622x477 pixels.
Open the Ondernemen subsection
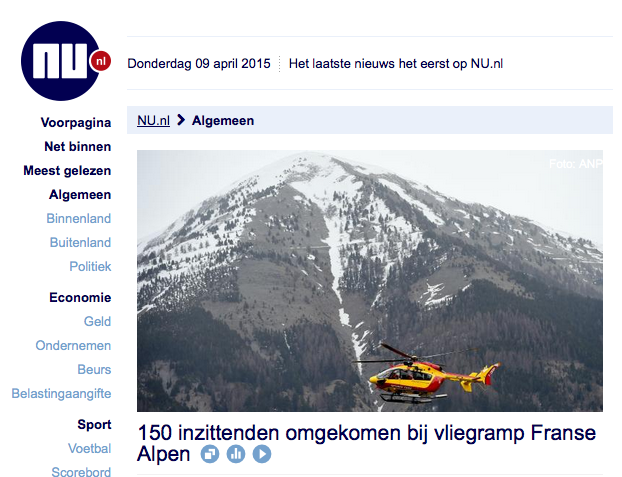click(73, 346)
